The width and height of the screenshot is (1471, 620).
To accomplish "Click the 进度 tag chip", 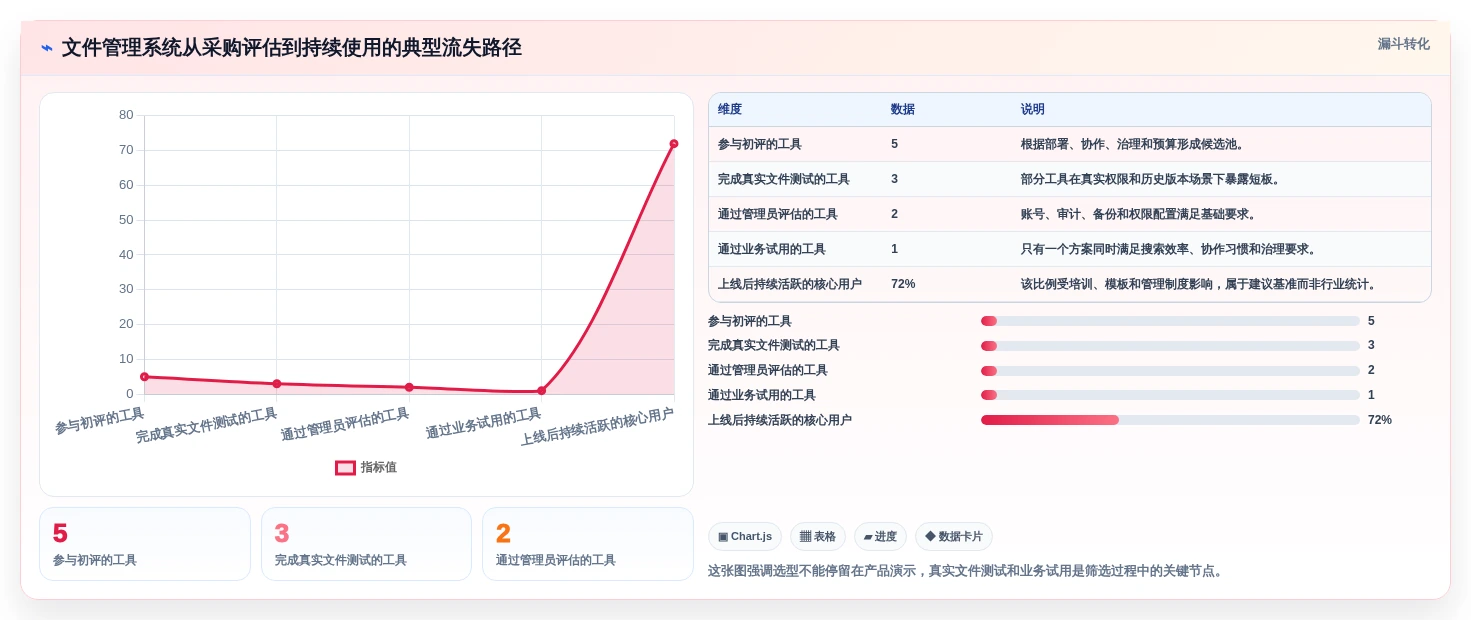I will pyautogui.click(x=880, y=537).
